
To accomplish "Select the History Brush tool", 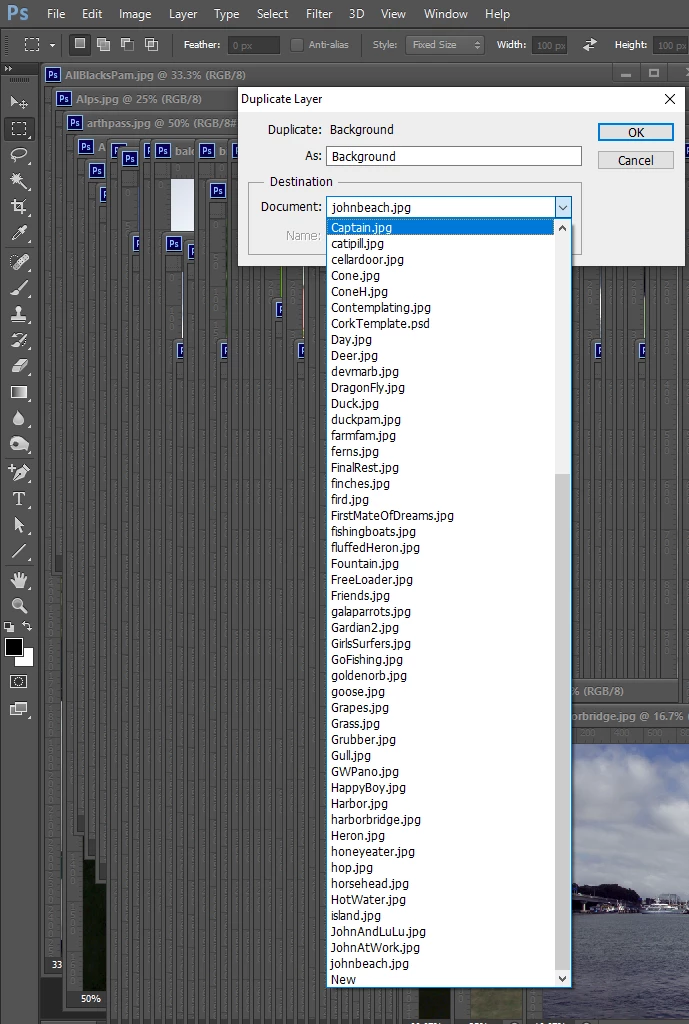I will click(x=19, y=340).
